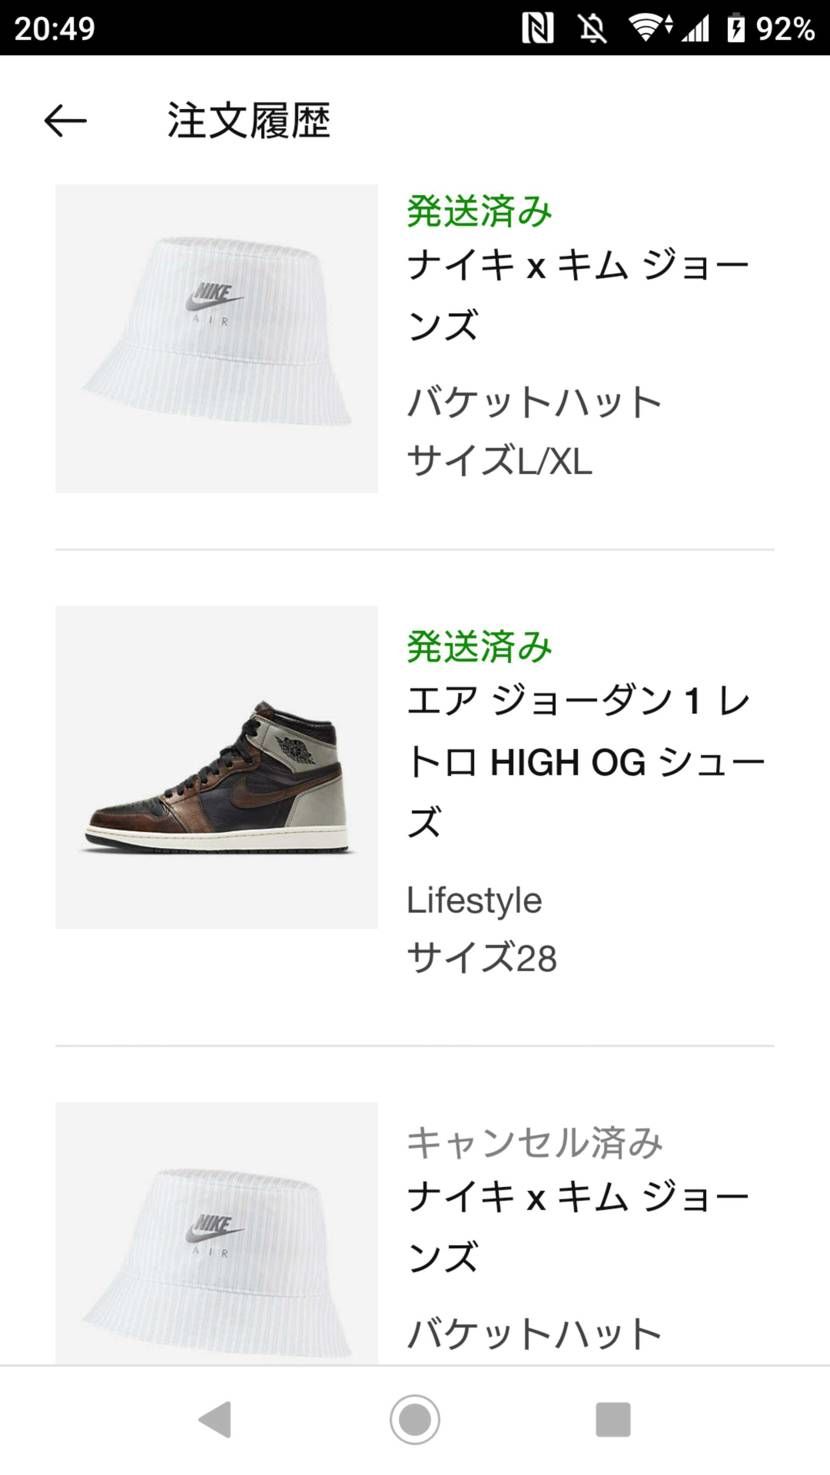The image size is (830, 1475).
Task: Select the cancelled ナイキ x キム ジョーンズ order title
Action: coord(578,1227)
